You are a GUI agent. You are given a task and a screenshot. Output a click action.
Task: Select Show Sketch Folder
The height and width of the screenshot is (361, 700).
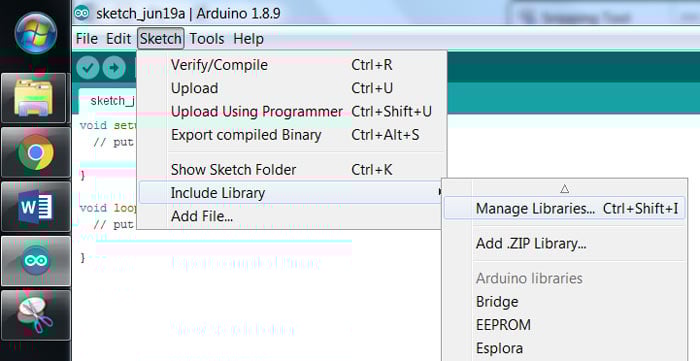coord(292,170)
